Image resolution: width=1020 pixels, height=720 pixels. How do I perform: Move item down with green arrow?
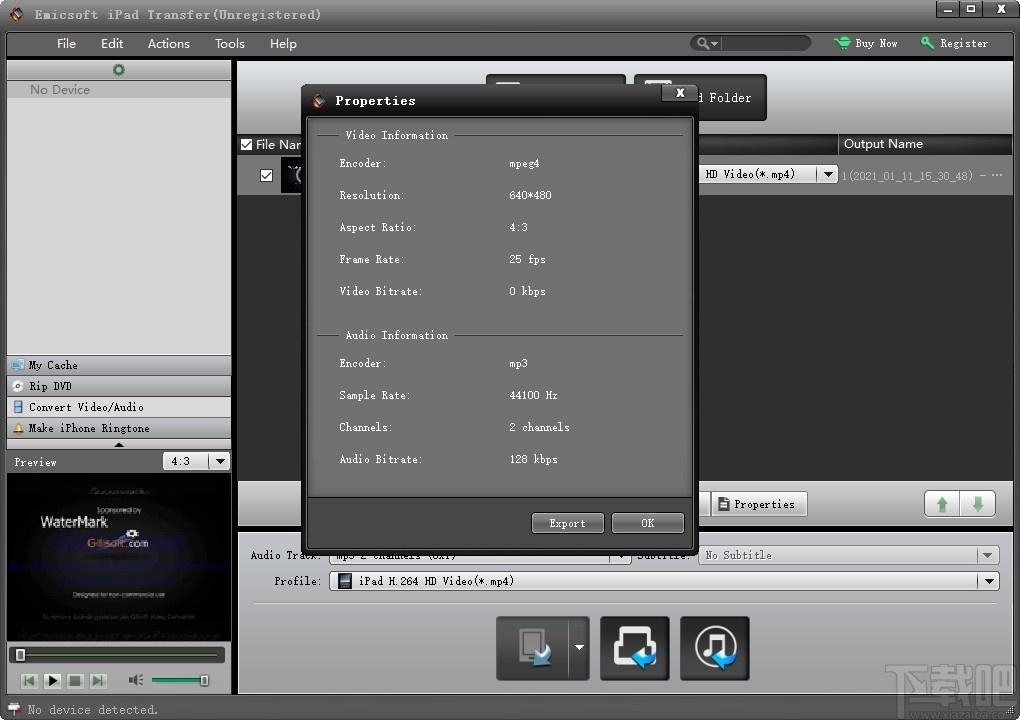[978, 504]
